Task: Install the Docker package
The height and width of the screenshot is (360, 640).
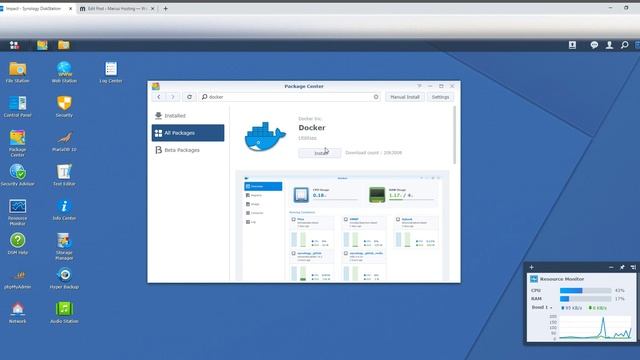Action: [x=320, y=153]
